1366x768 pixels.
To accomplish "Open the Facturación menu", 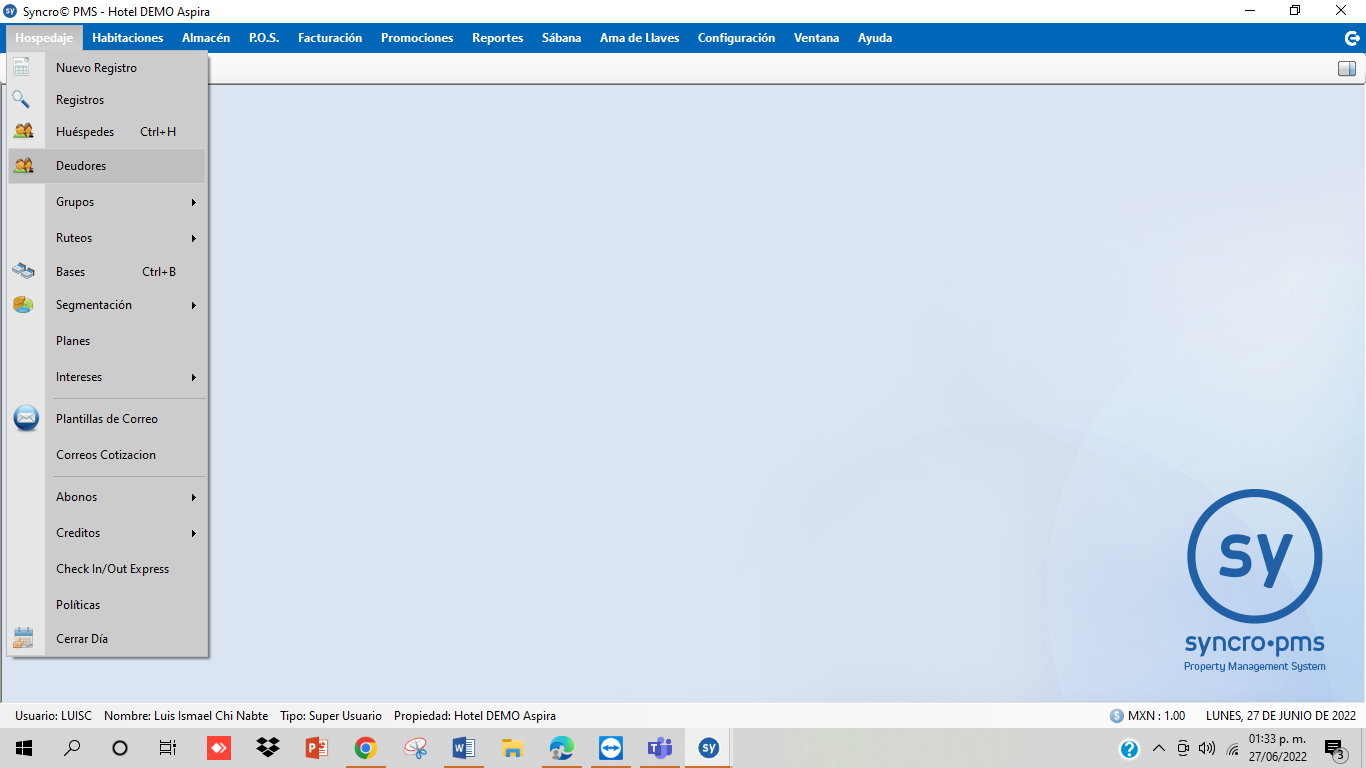I will [x=330, y=38].
